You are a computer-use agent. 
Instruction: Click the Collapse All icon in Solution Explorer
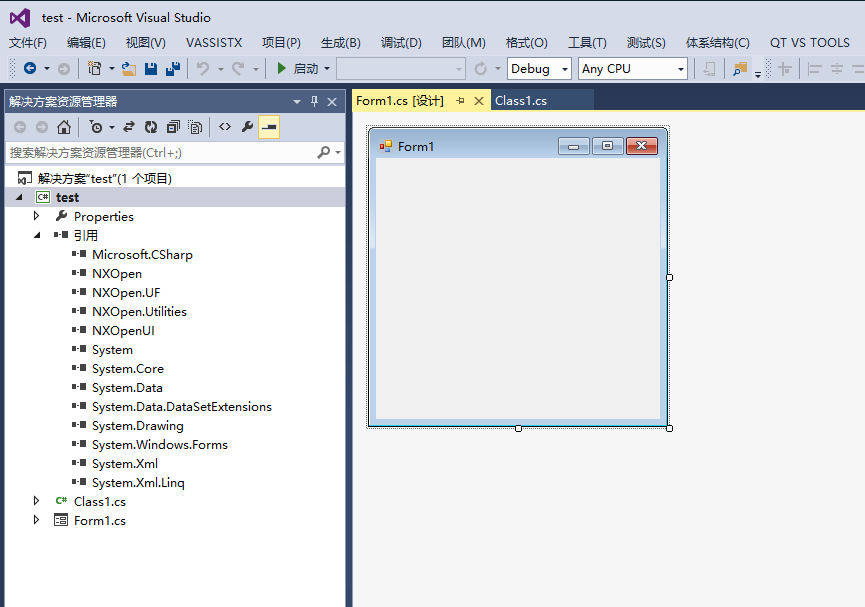coord(173,127)
